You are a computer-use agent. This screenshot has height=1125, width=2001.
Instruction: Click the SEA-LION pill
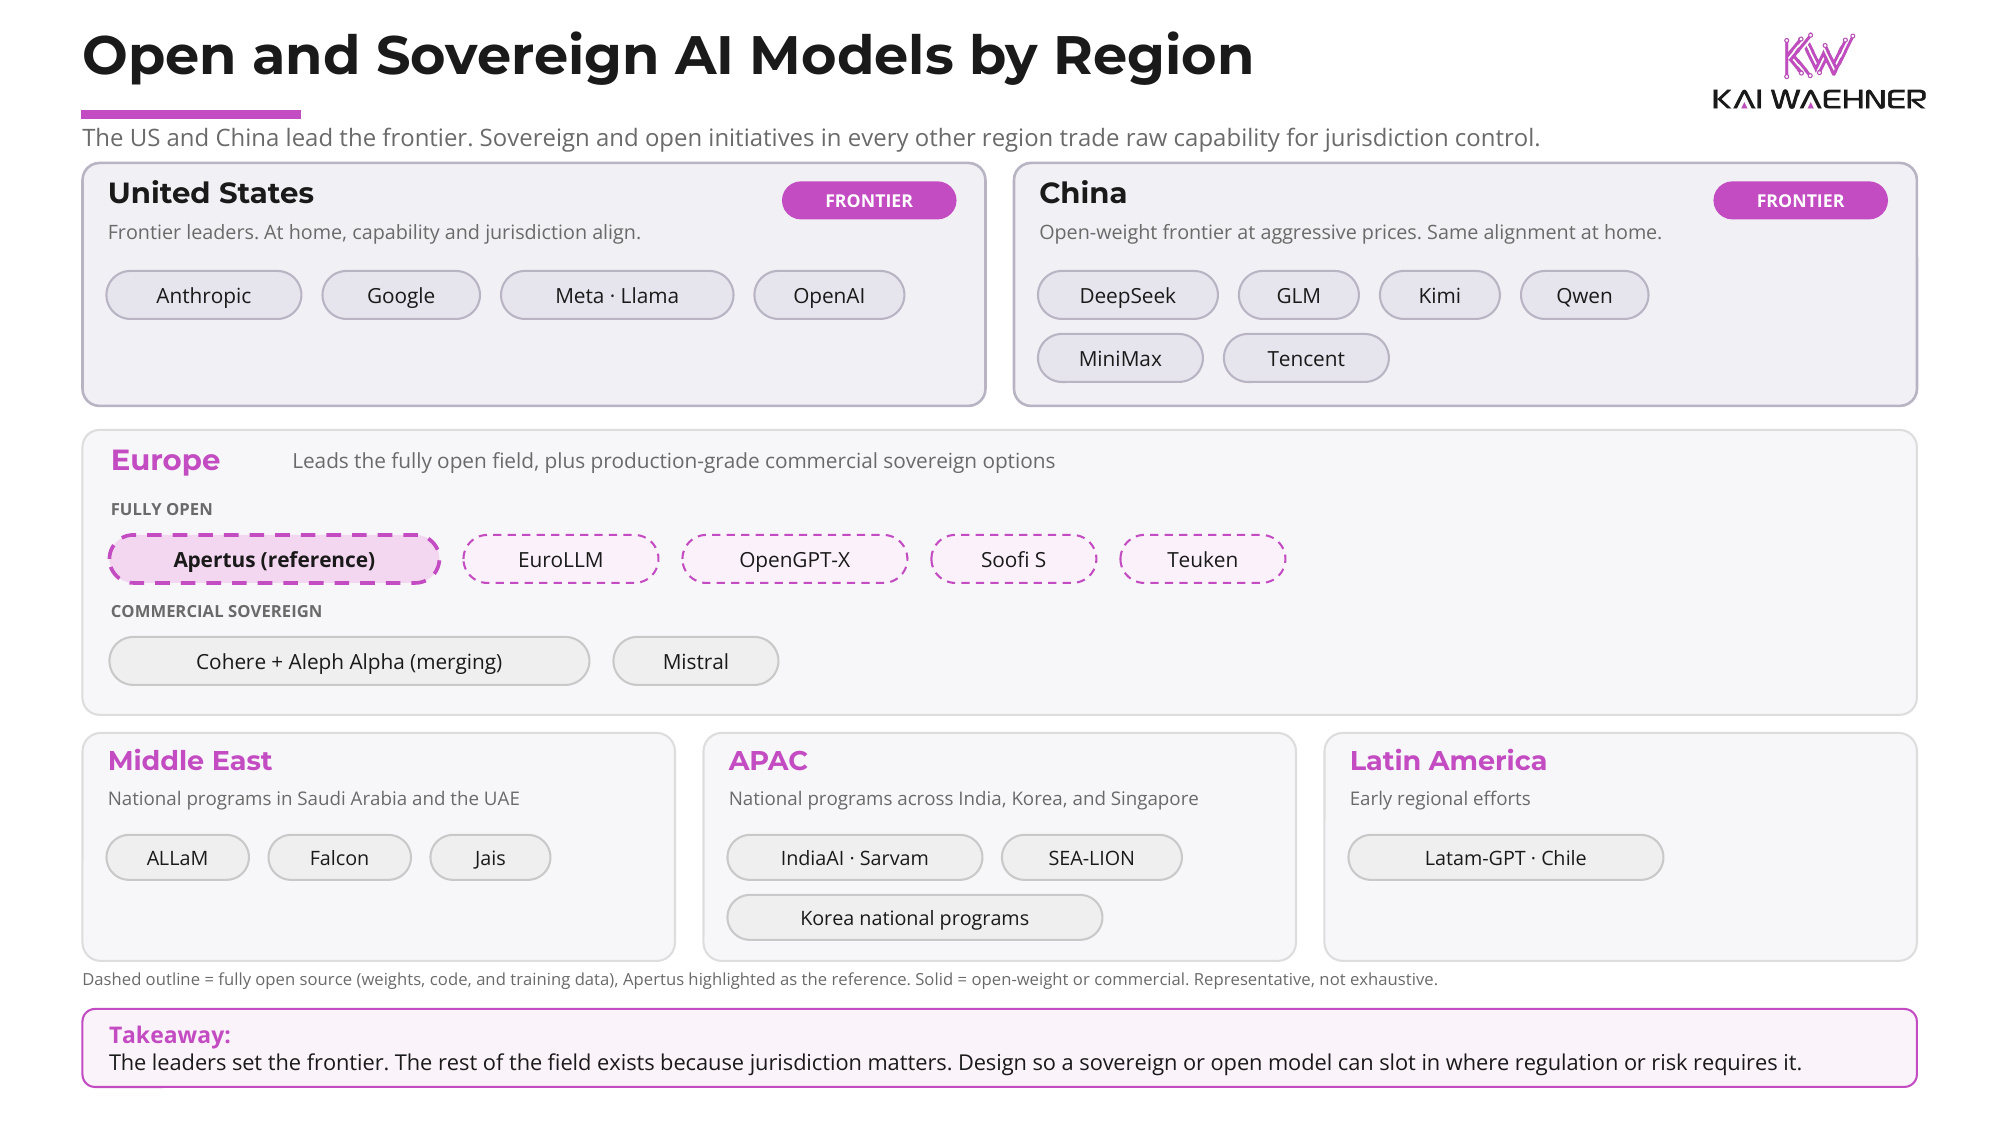point(1092,857)
